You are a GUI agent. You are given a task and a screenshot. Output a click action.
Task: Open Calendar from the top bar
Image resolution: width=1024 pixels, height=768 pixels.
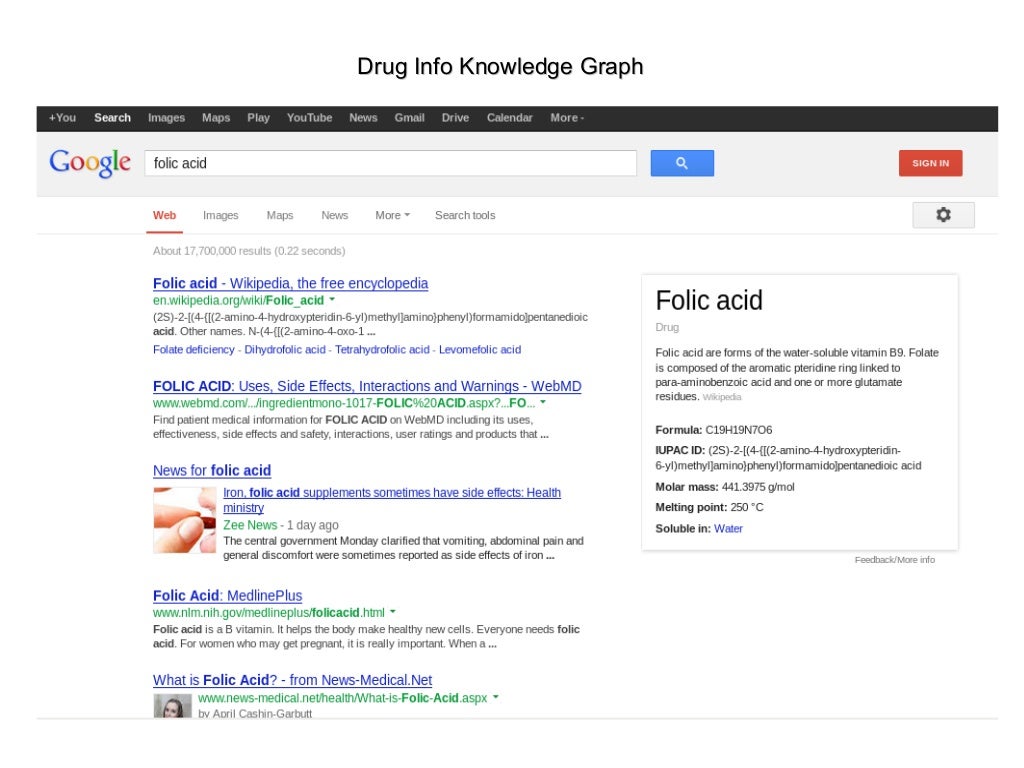(x=509, y=118)
